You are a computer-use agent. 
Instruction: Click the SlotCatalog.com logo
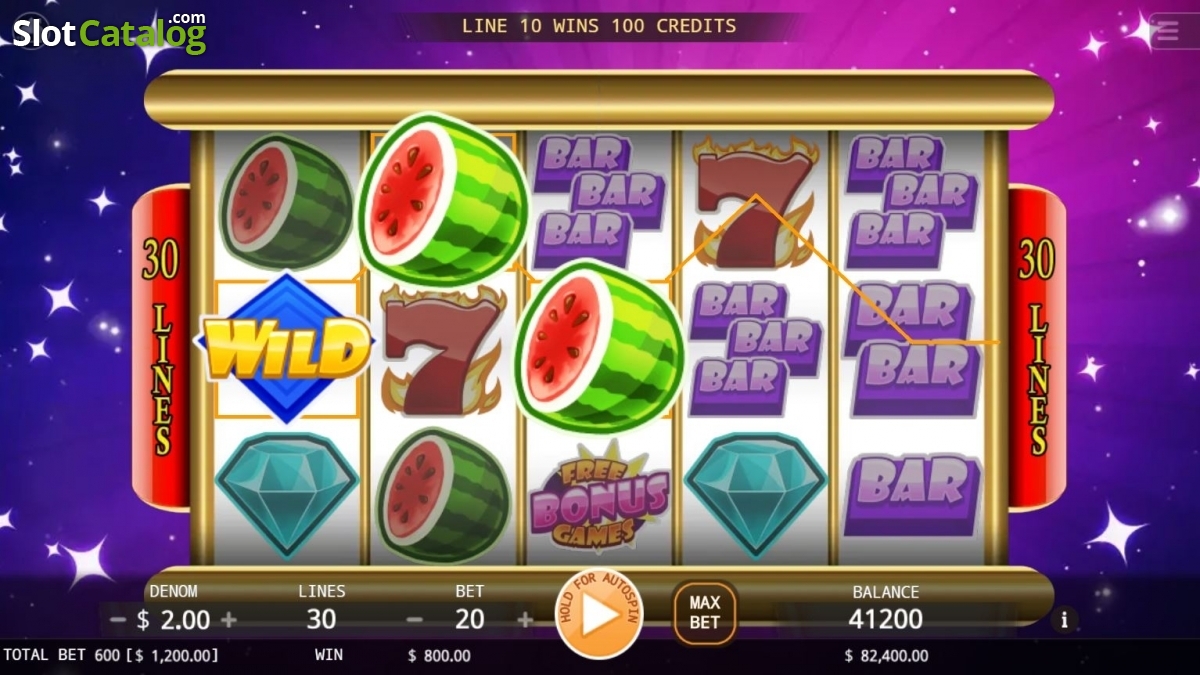(109, 33)
